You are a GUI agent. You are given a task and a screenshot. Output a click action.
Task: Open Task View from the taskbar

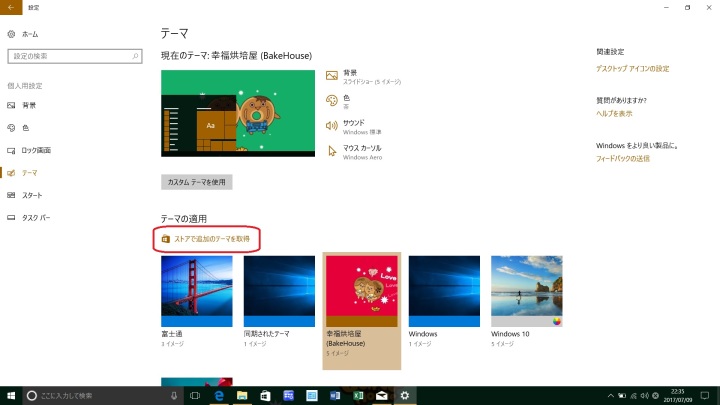[x=195, y=395]
